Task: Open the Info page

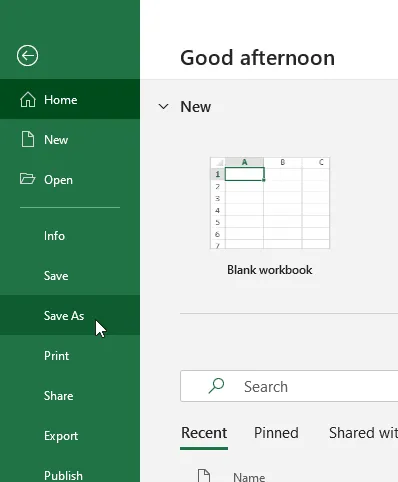Action: (70, 236)
